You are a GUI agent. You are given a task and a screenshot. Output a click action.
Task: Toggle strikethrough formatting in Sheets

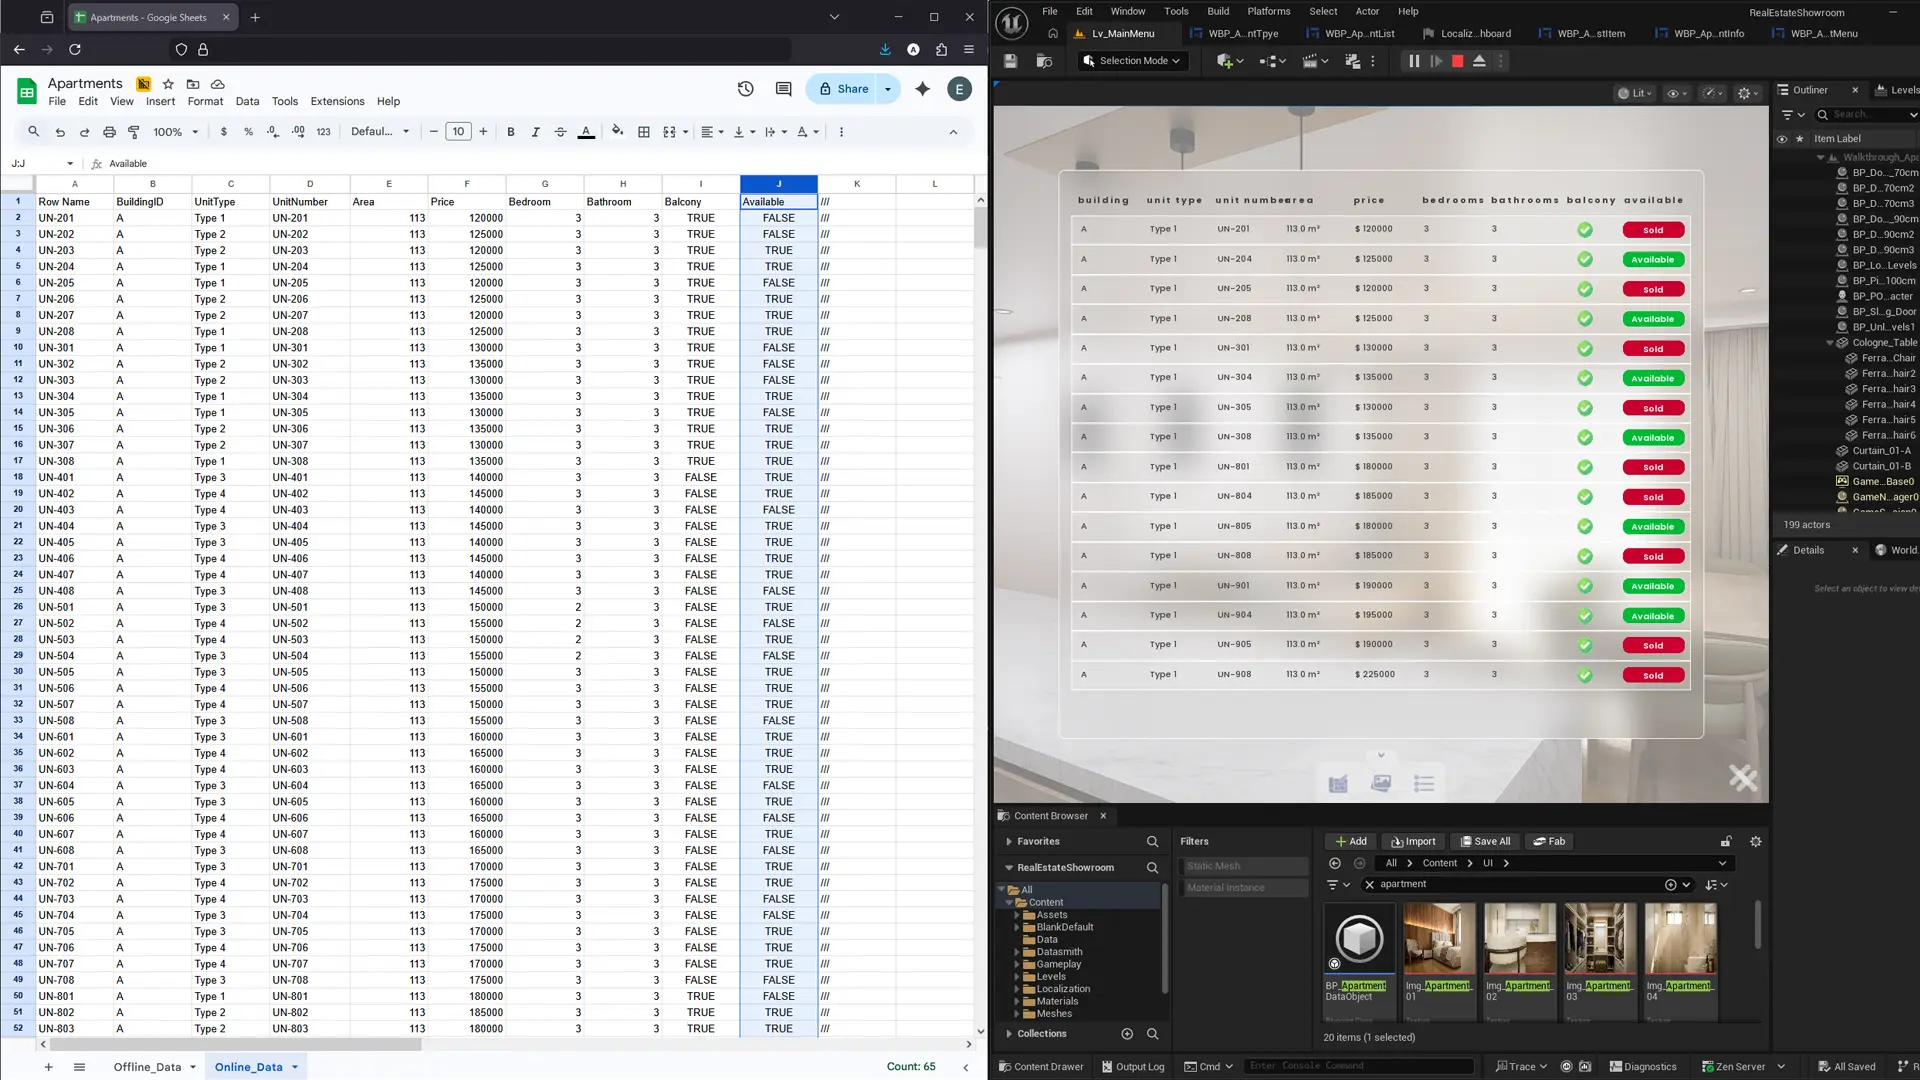560,132
